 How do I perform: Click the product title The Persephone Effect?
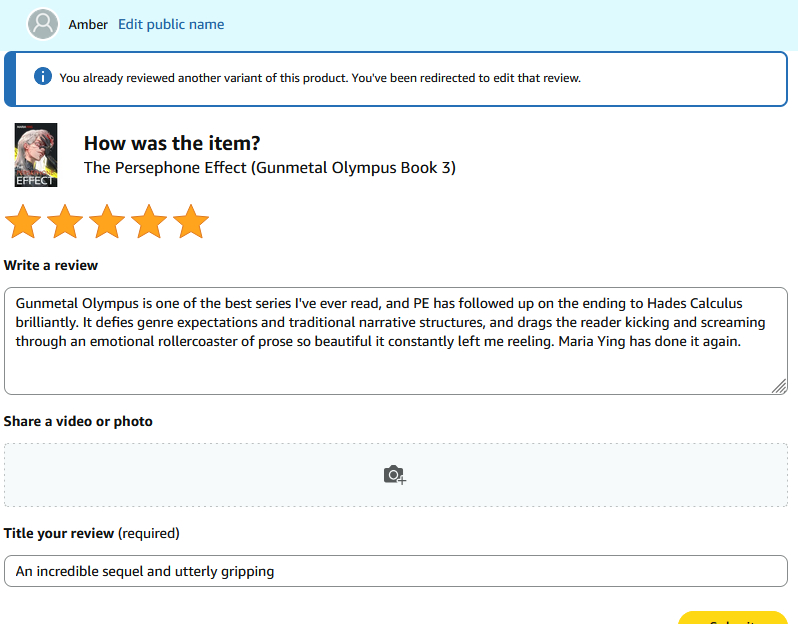click(x=269, y=168)
